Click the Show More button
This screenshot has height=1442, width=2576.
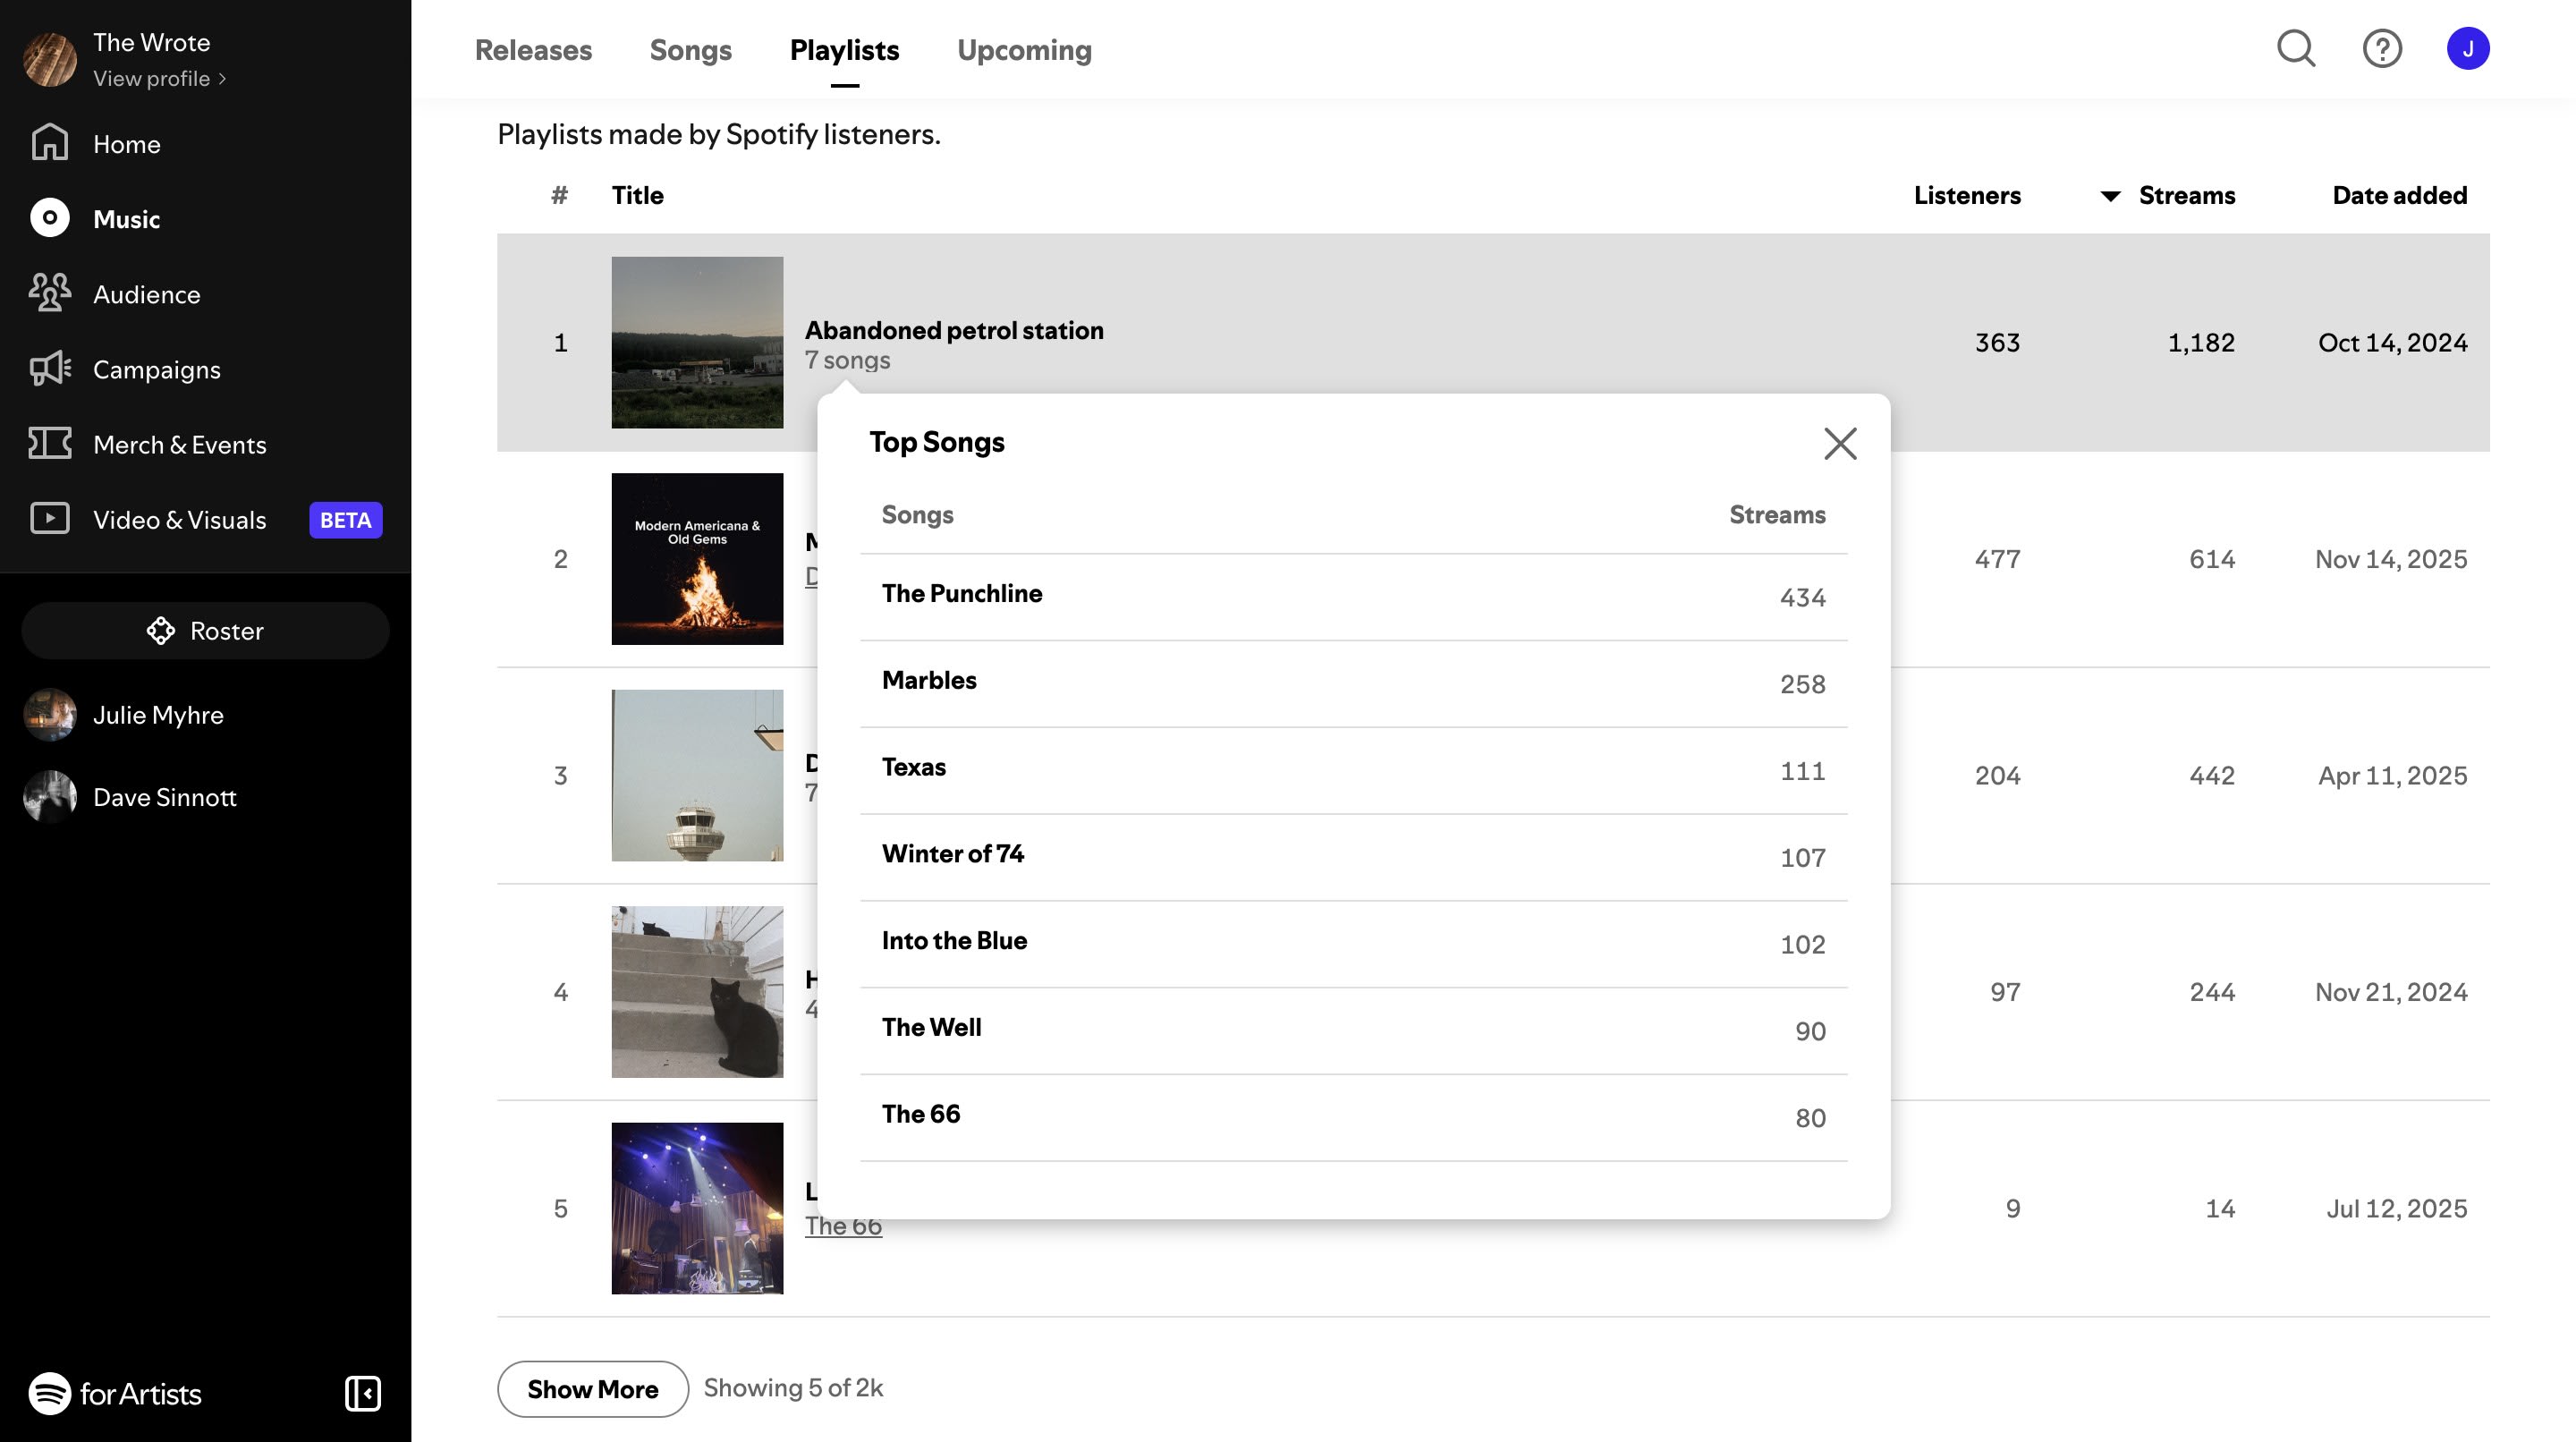pos(592,1389)
